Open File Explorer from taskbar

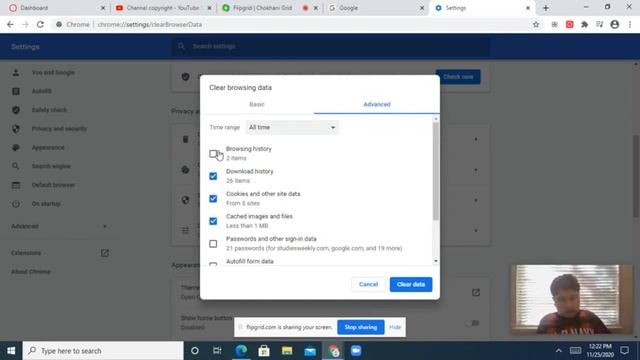click(287, 351)
